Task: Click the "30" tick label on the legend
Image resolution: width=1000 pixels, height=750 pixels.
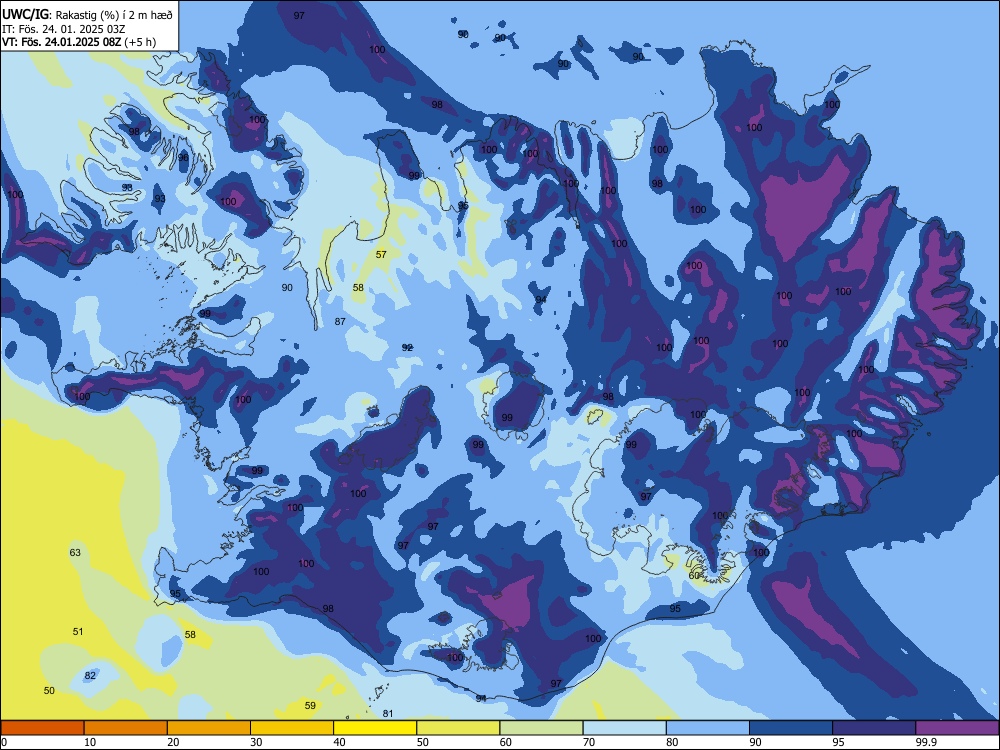Action: point(256,742)
